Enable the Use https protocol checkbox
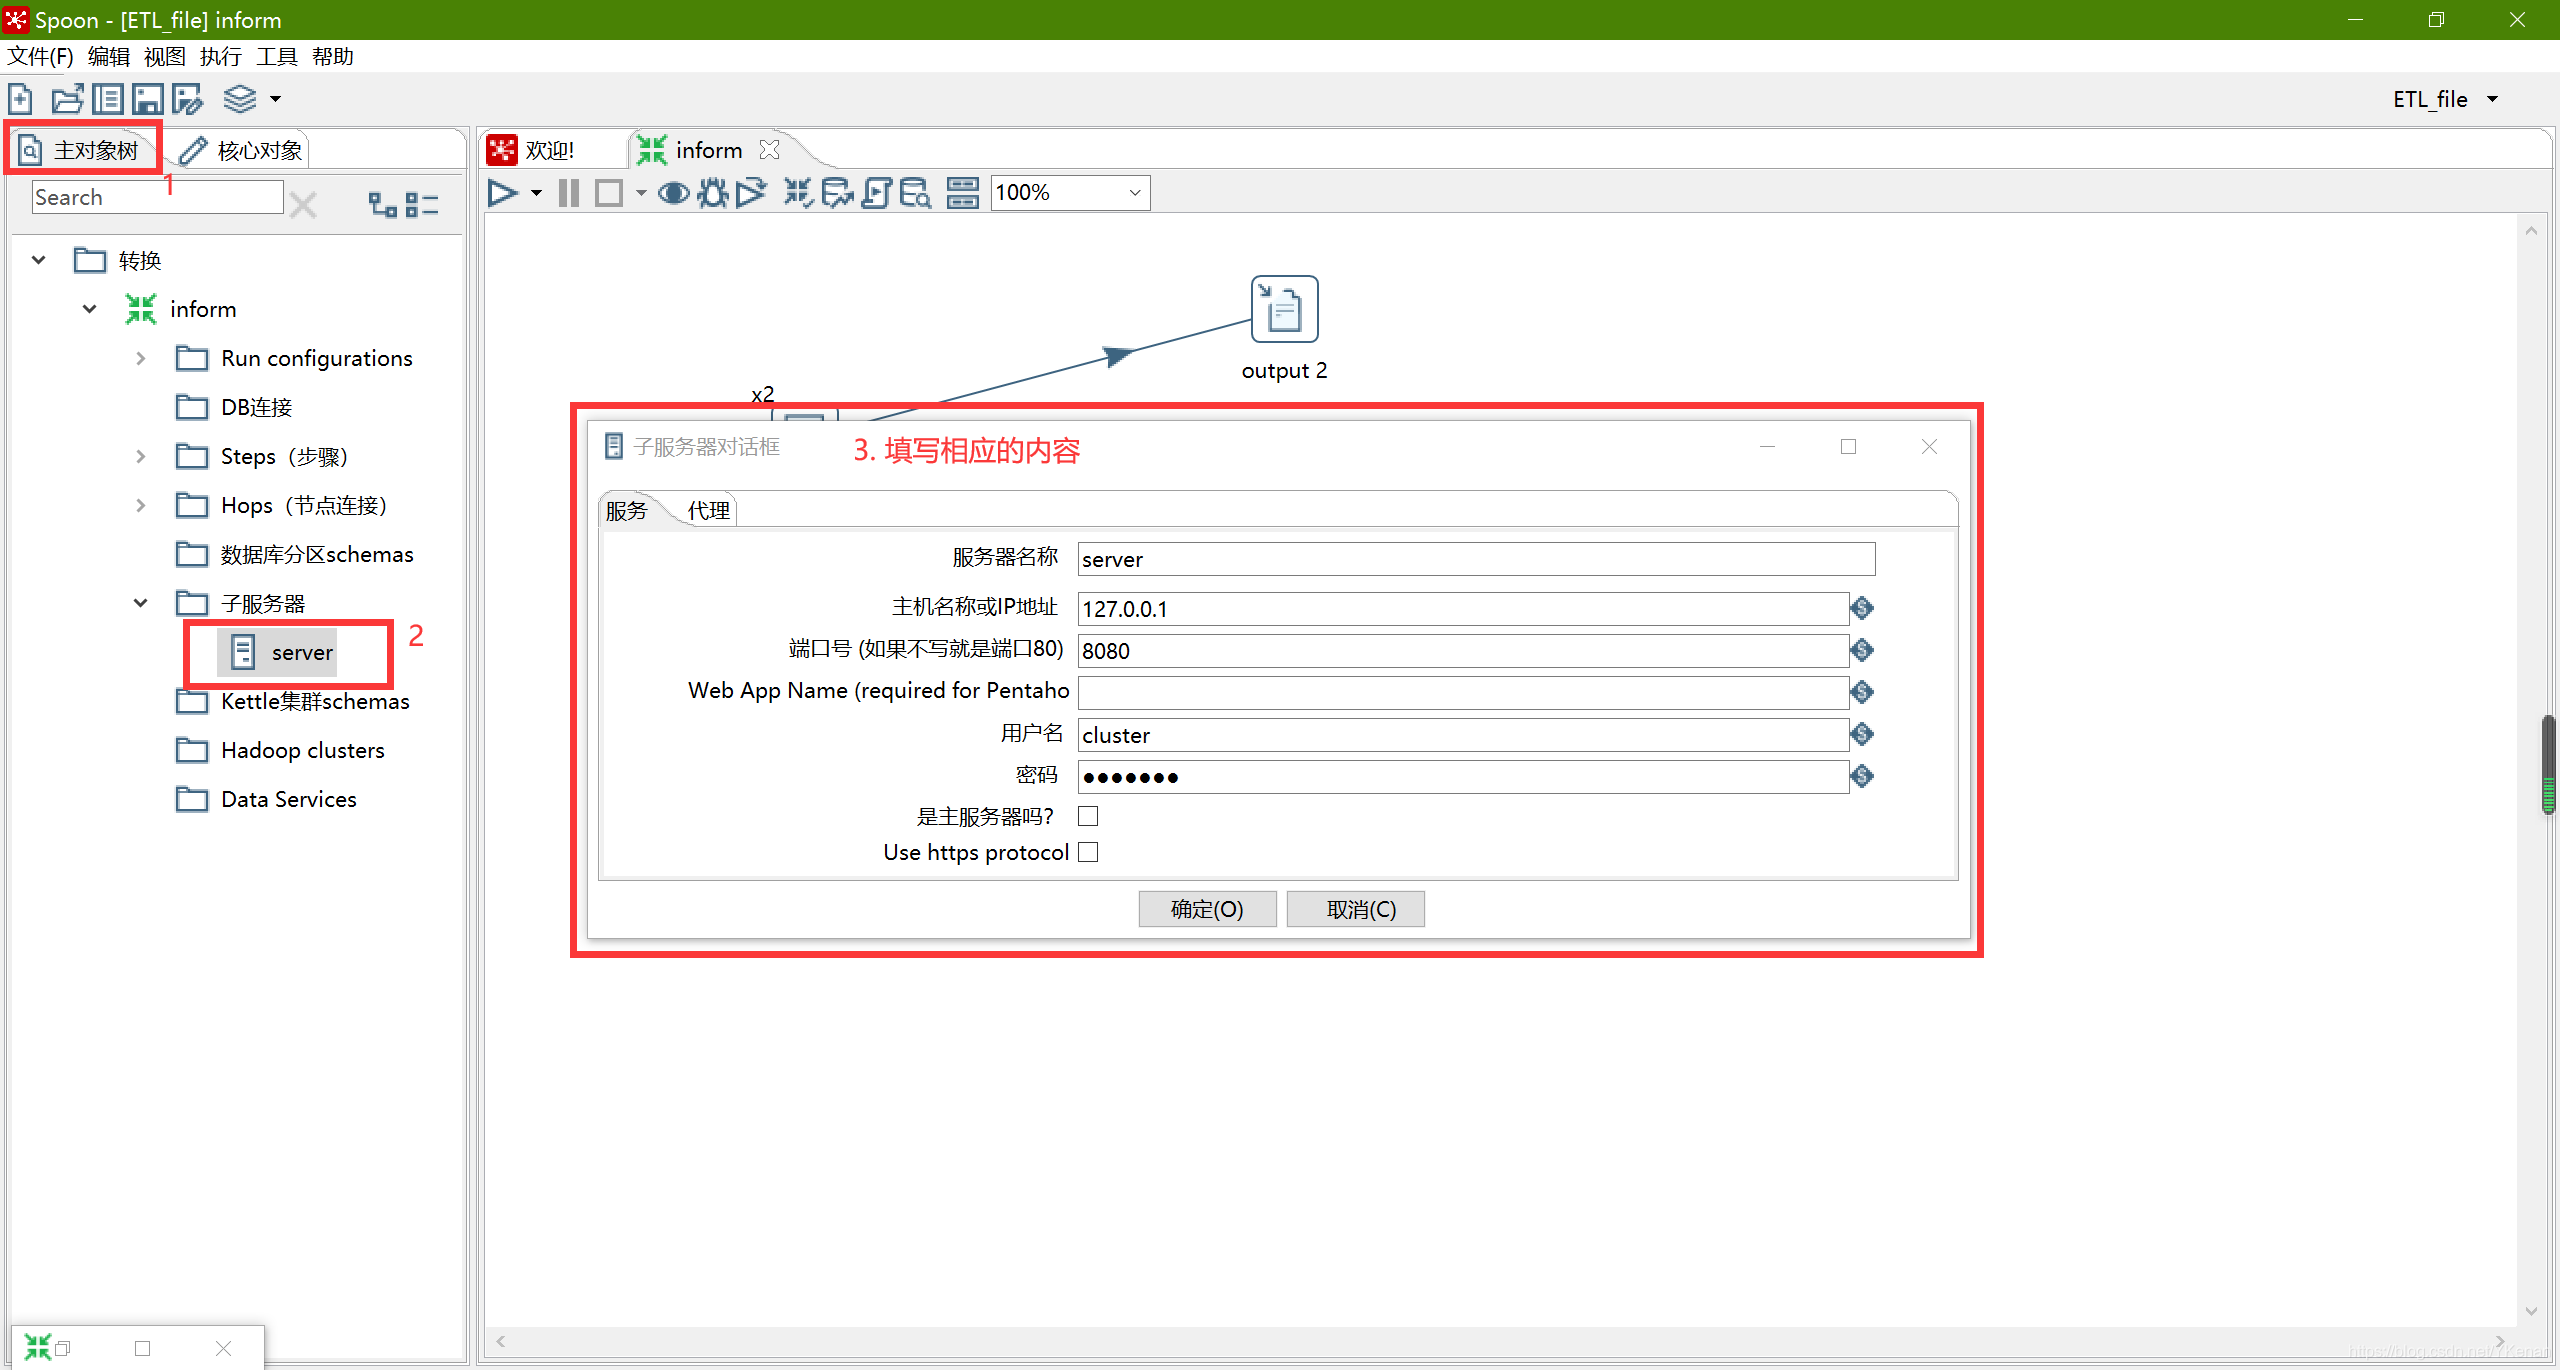The height and width of the screenshot is (1370, 2560). coord(1088,852)
